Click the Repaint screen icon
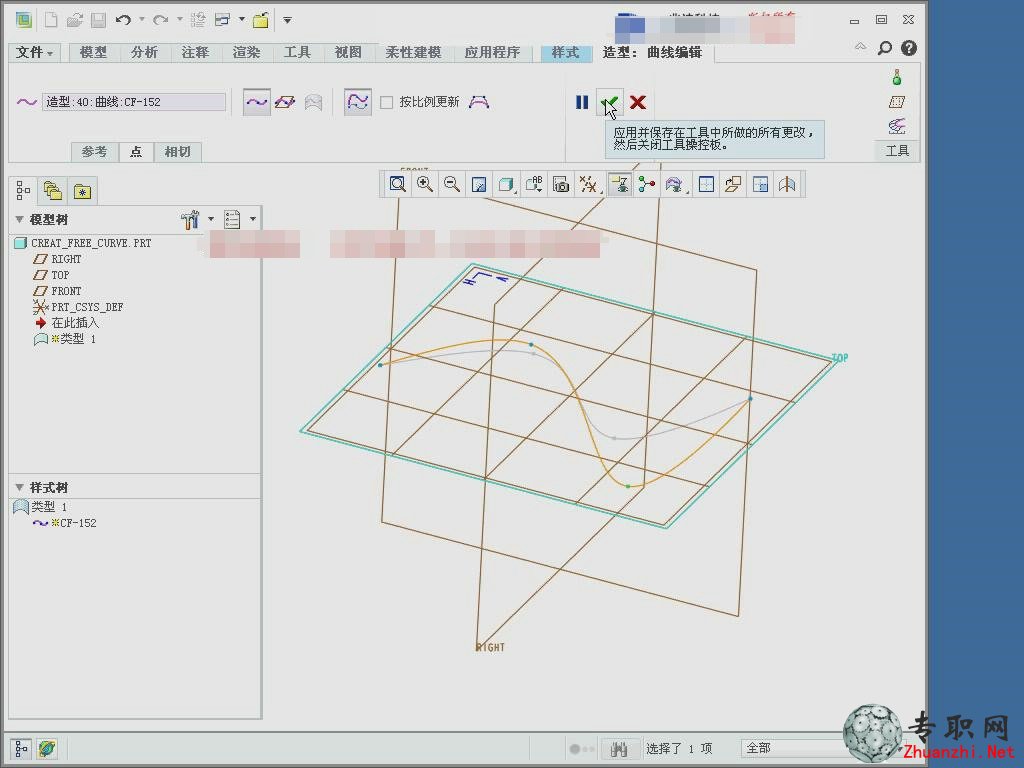This screenshot has width=1024, height=768. (x=479, y=185)
